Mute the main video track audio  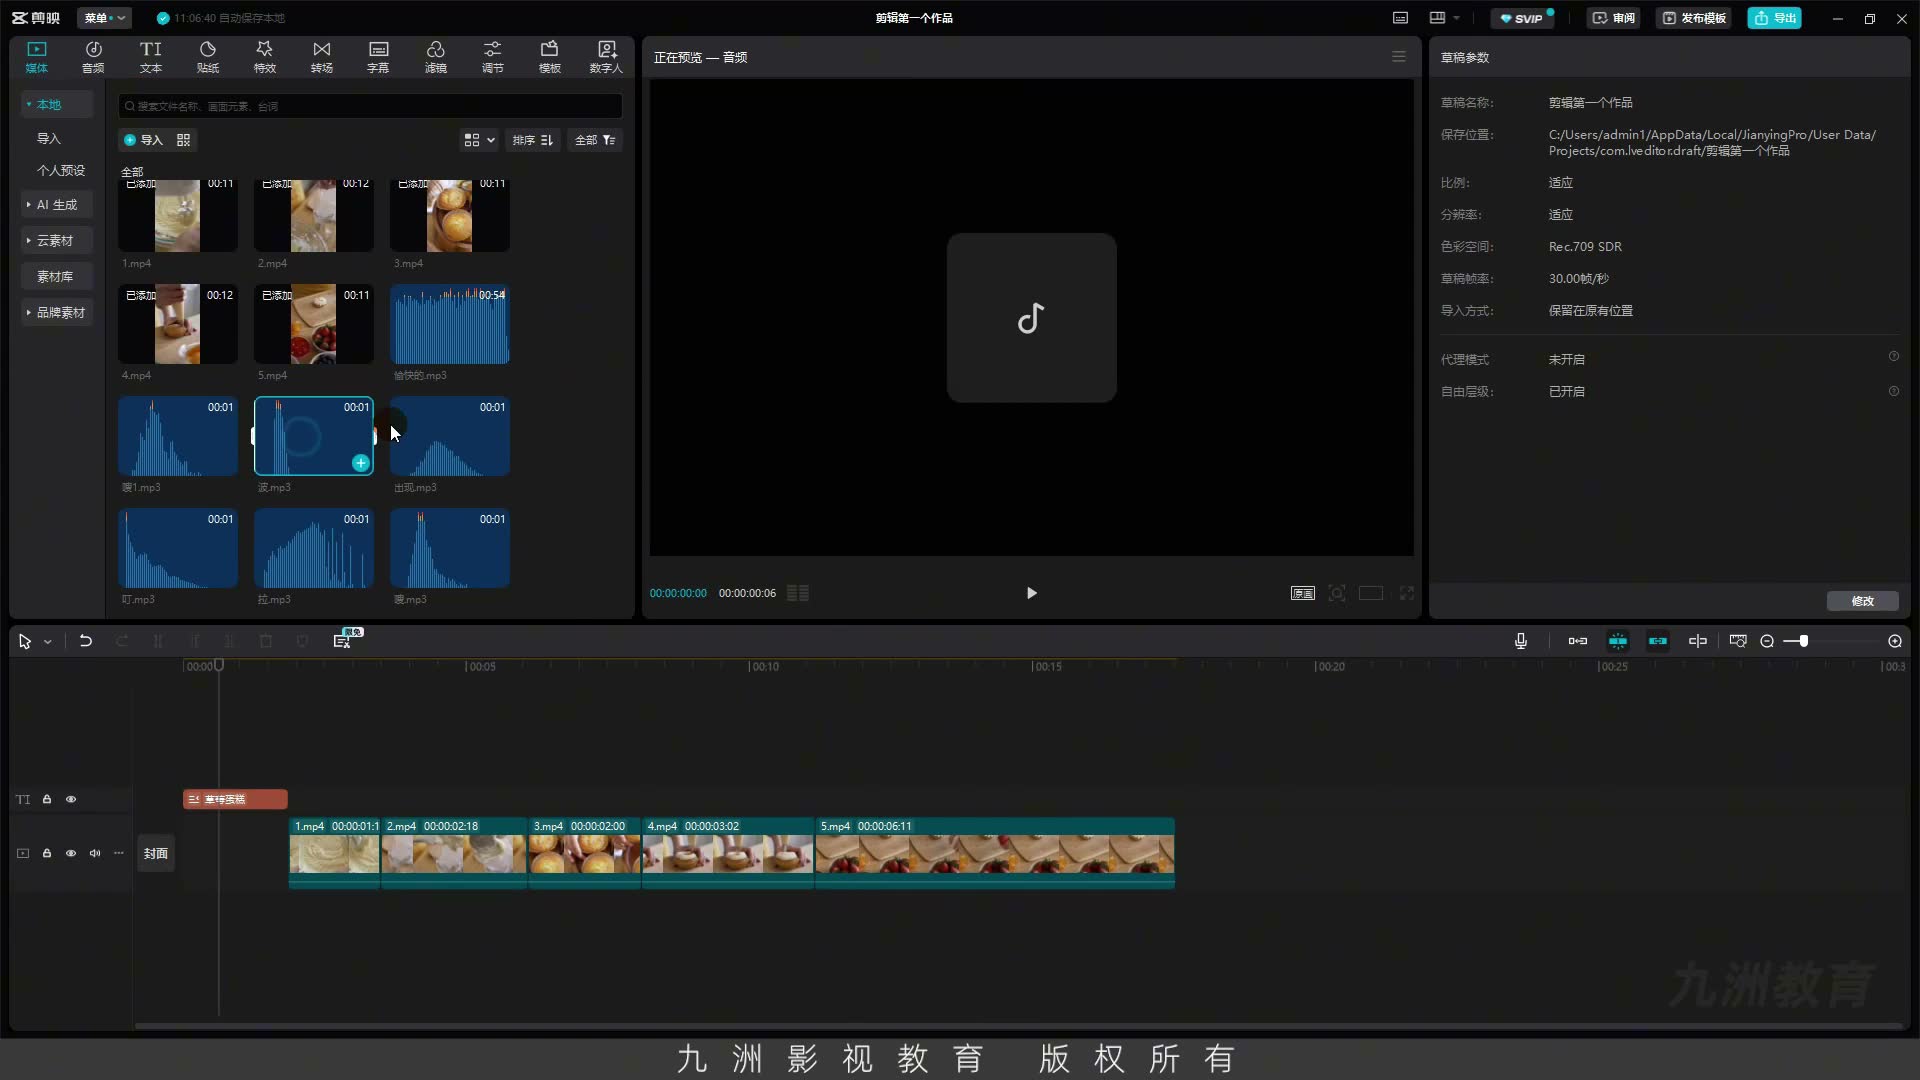95,853
